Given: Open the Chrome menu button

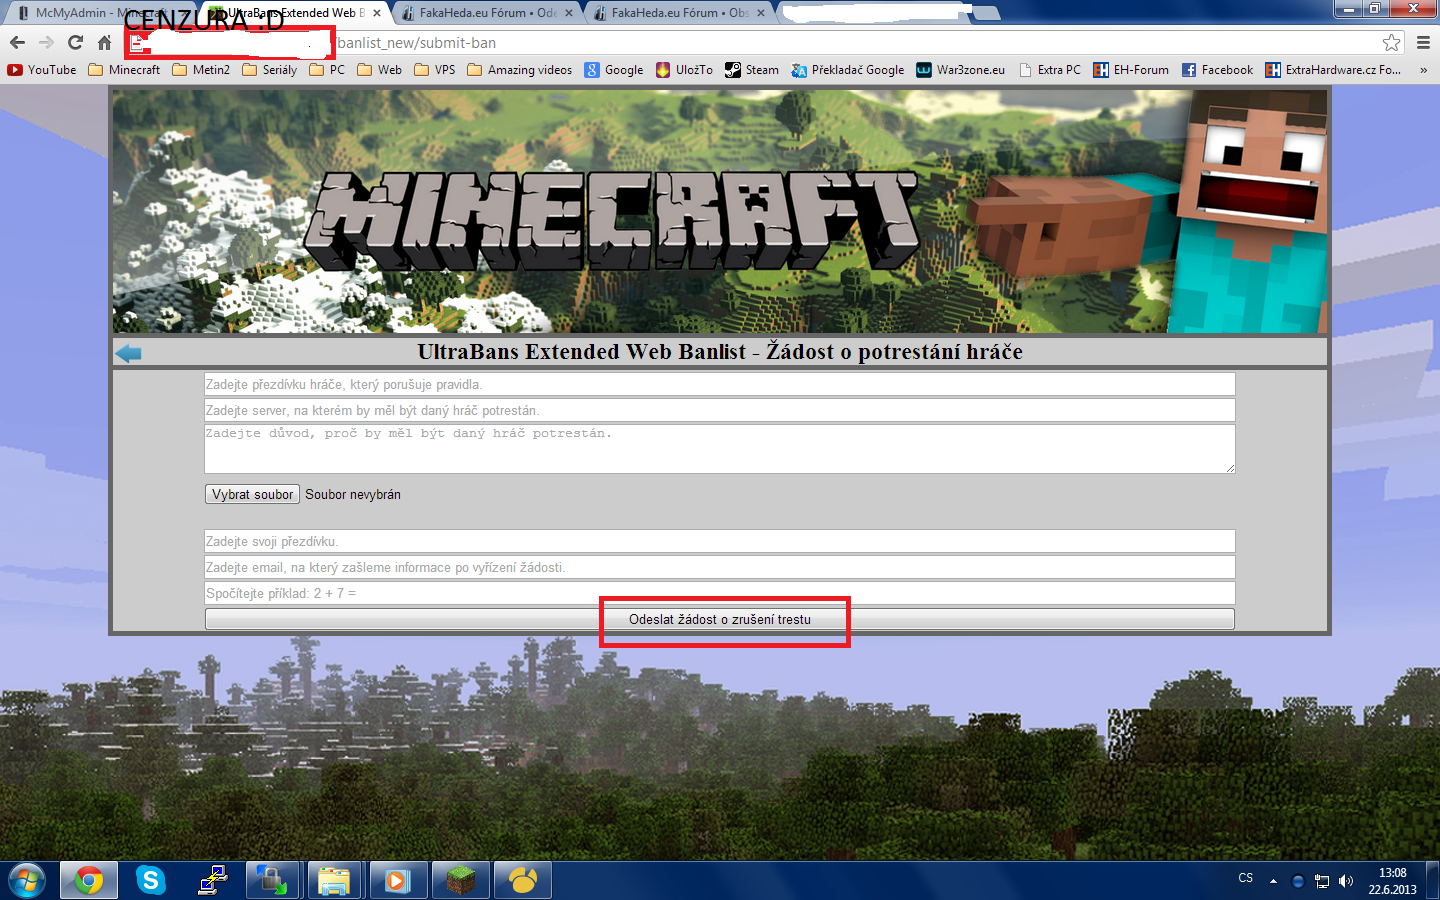Looking at the screenshot, I should tap(1423, 42).
